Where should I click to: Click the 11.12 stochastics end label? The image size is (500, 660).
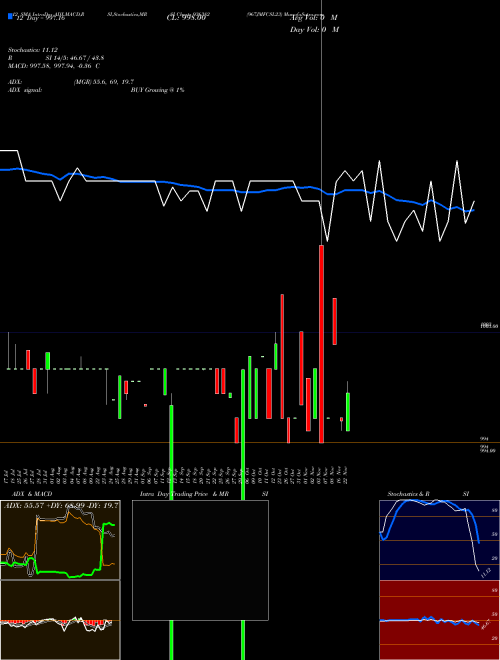(485, 573)
